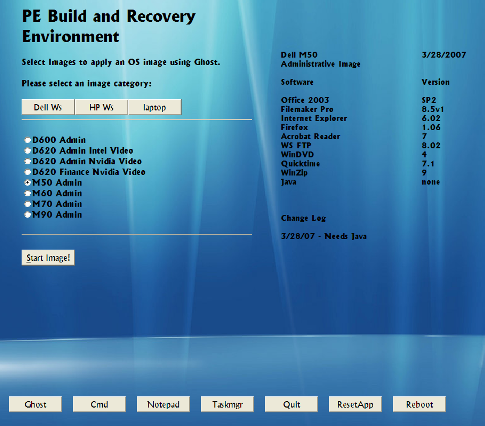Click the 'Java' software entry
485x426 pixels.
[x=289, y=182]
